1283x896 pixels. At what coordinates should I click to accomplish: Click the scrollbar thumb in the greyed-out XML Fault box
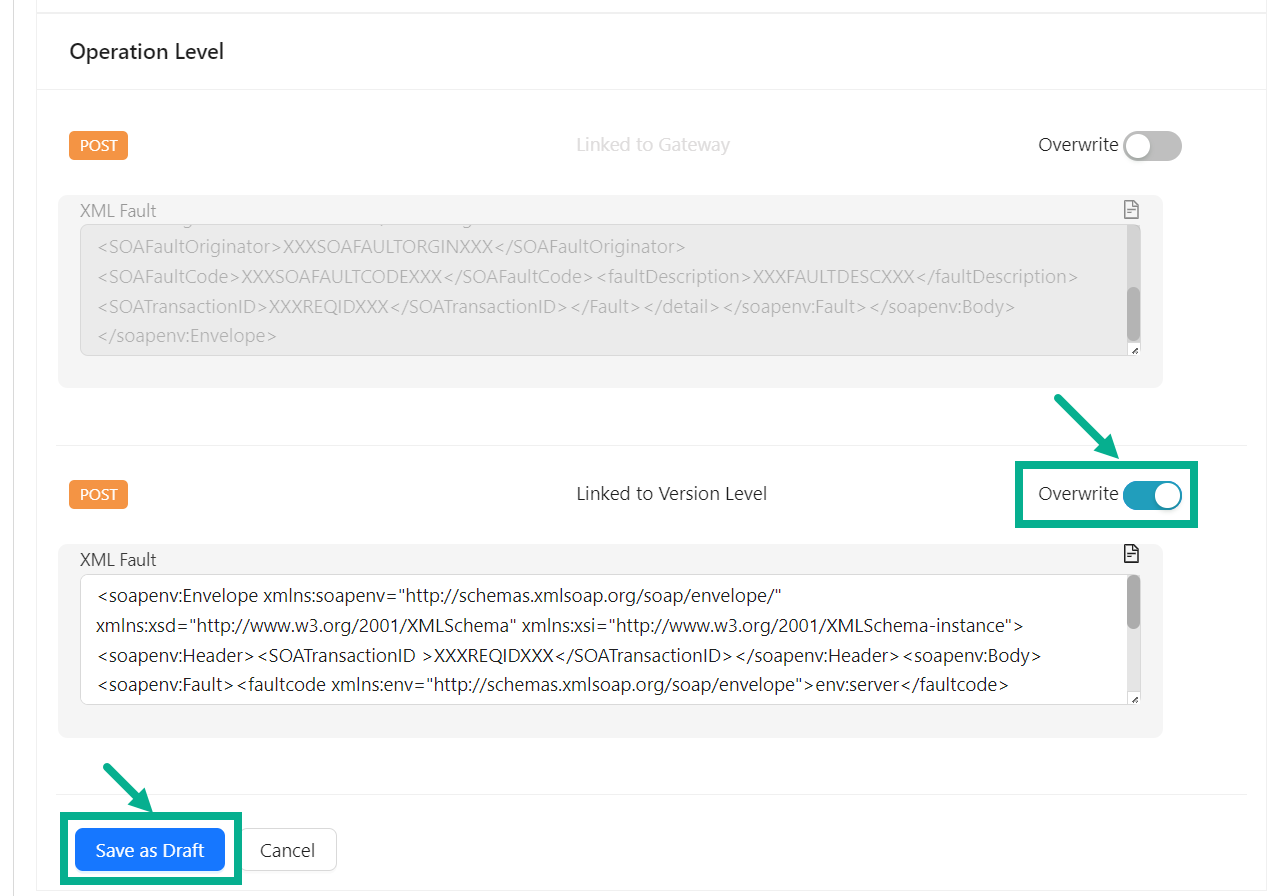[x=1133, y=313]
